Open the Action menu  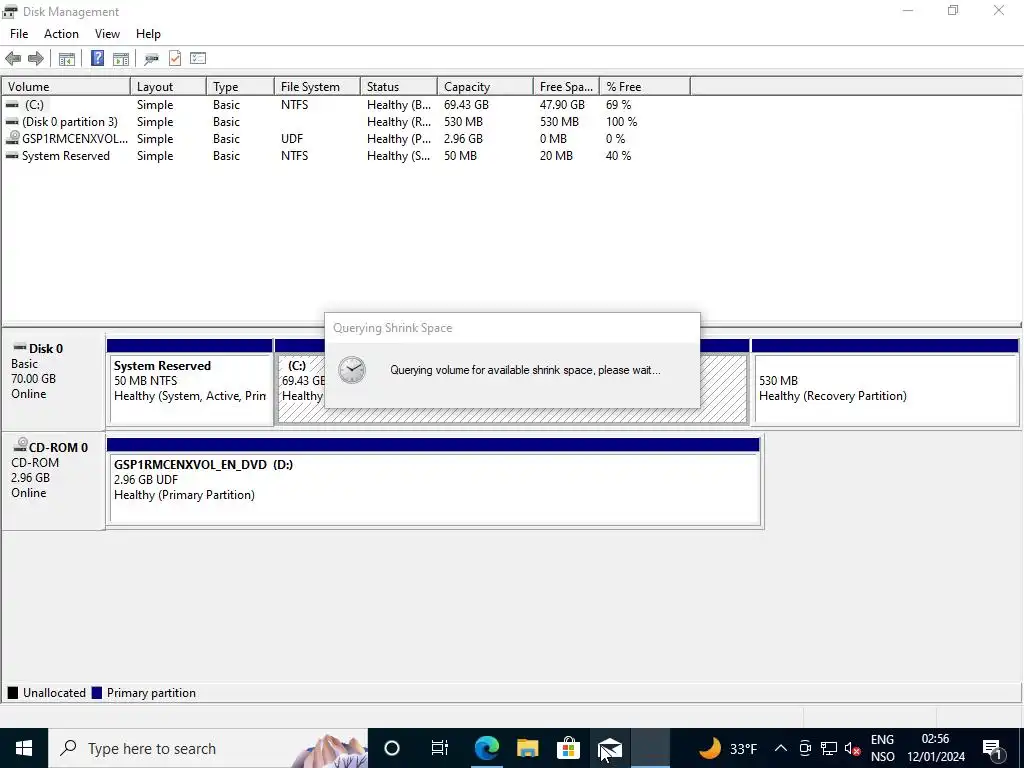coord(61,34)
